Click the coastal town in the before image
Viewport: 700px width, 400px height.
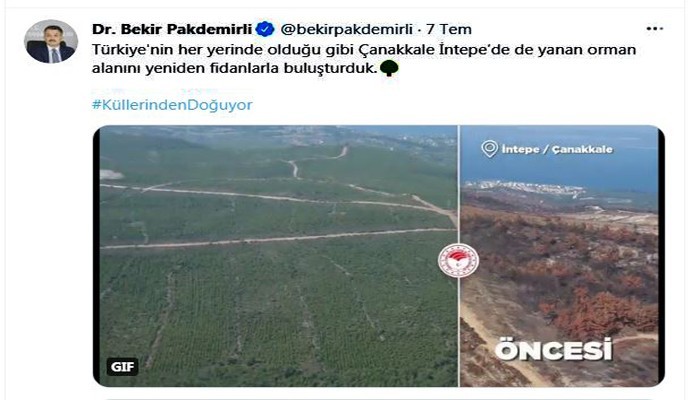tap(525, 188)
